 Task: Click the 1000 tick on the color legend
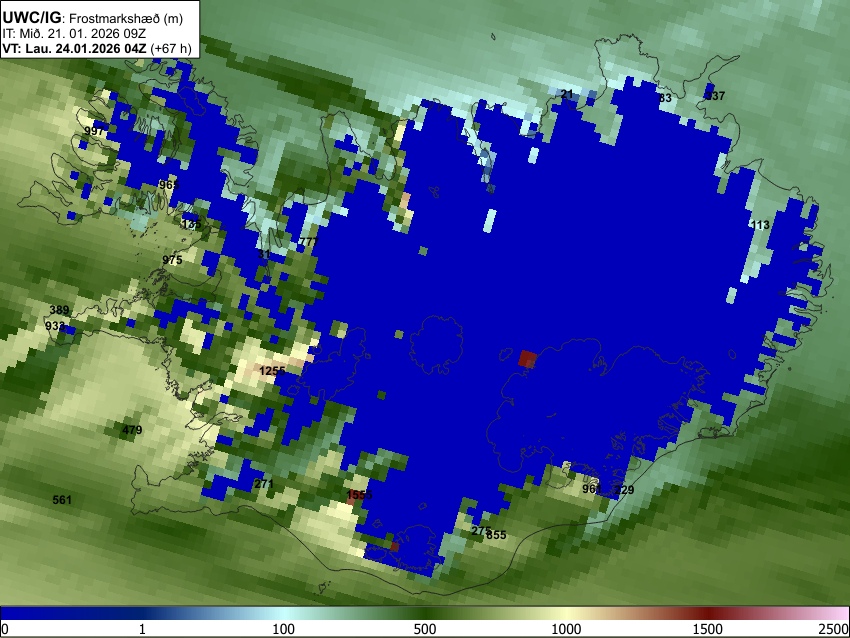pos(566,629)
